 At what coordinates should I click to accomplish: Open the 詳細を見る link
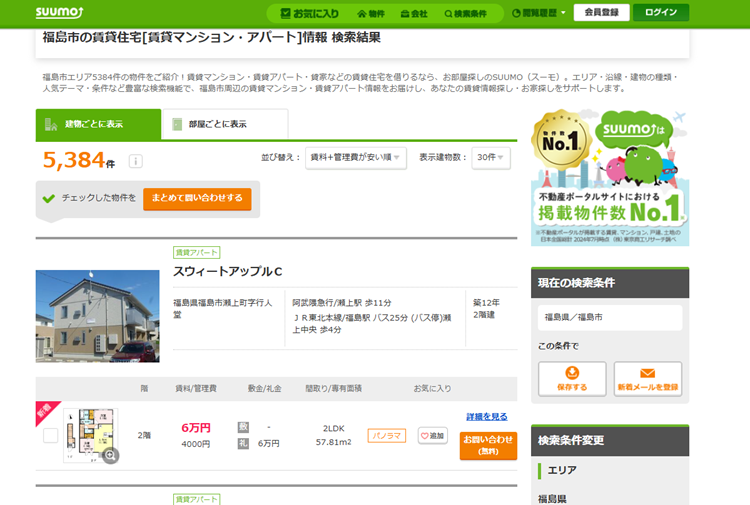coord(487,416)
